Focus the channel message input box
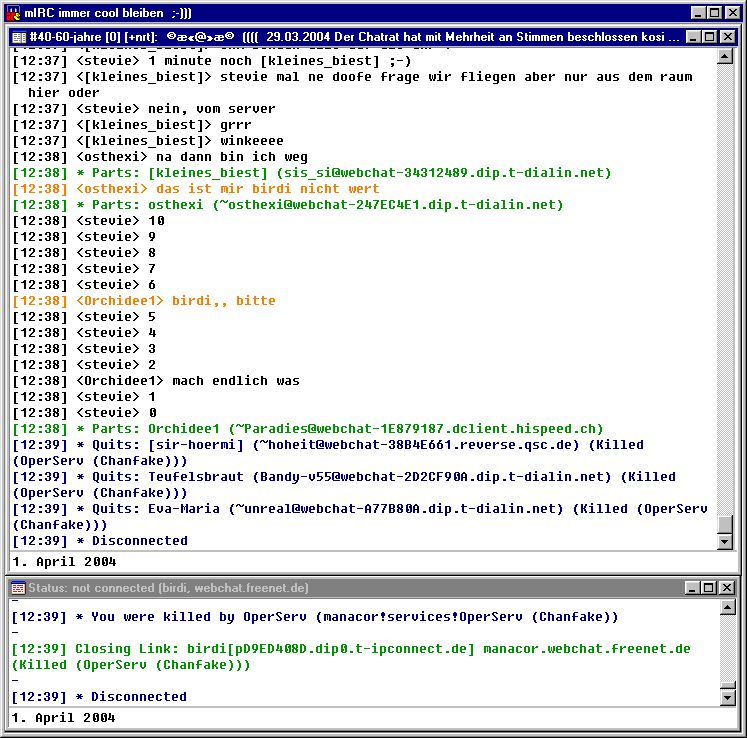 [x=370, y=562]
